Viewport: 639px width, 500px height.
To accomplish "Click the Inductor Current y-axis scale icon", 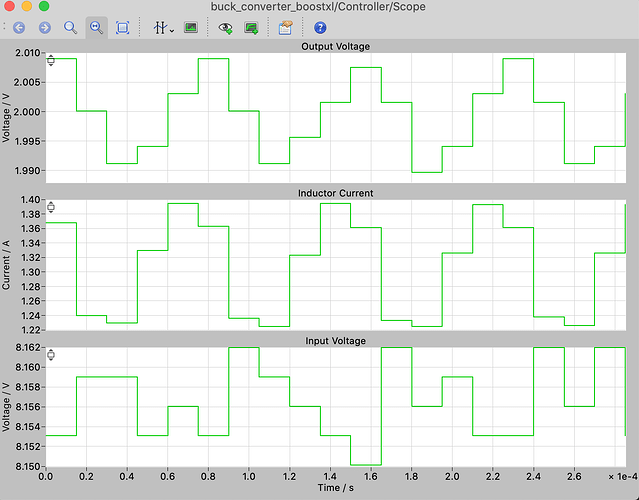I will (x=51, y=207).
